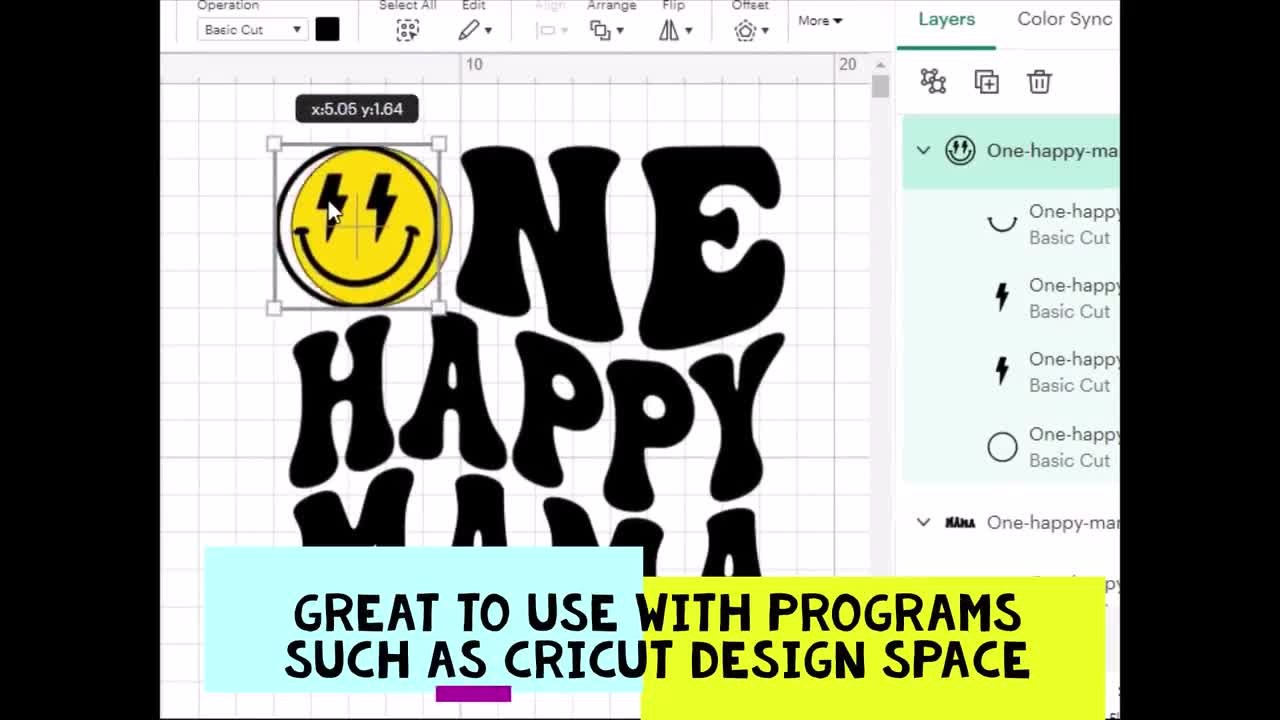This screenshot has width=1280, height=720.
Task: Select the smile curve layer
Action: point(1011,224)
